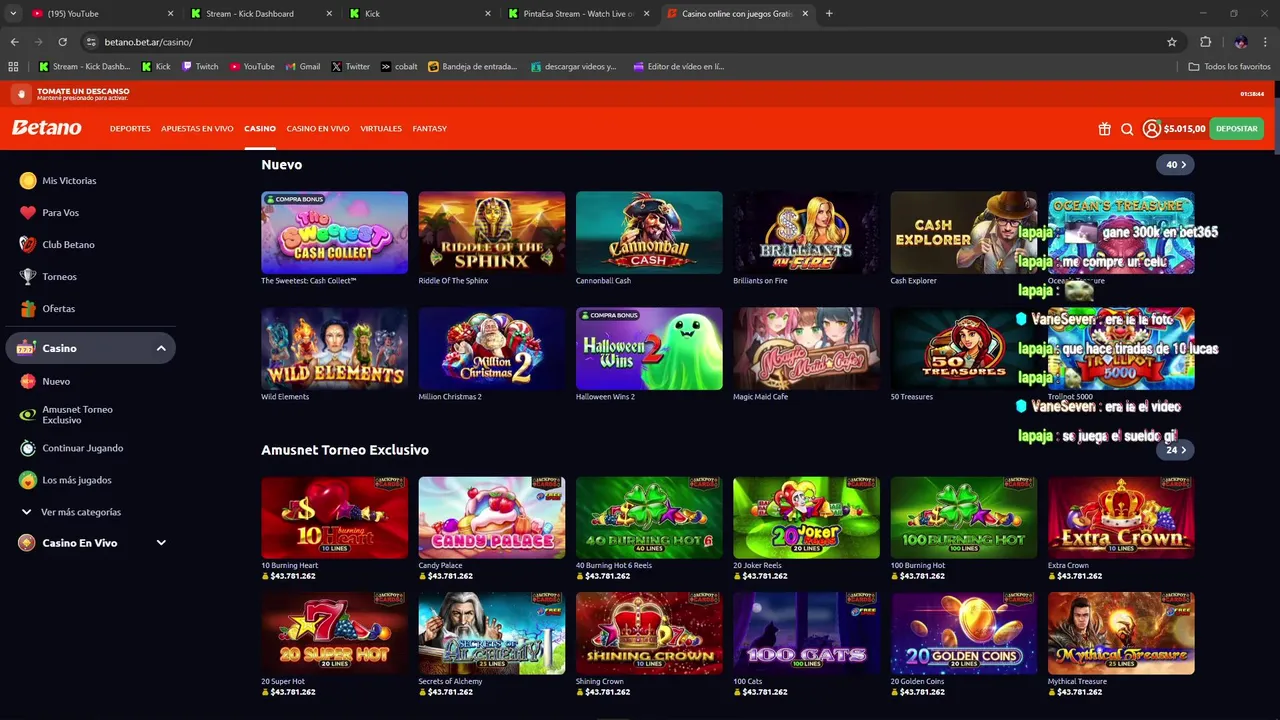Open the tab search dropdown arrow
1280x720 pixels.
click(x=13, y=14)
